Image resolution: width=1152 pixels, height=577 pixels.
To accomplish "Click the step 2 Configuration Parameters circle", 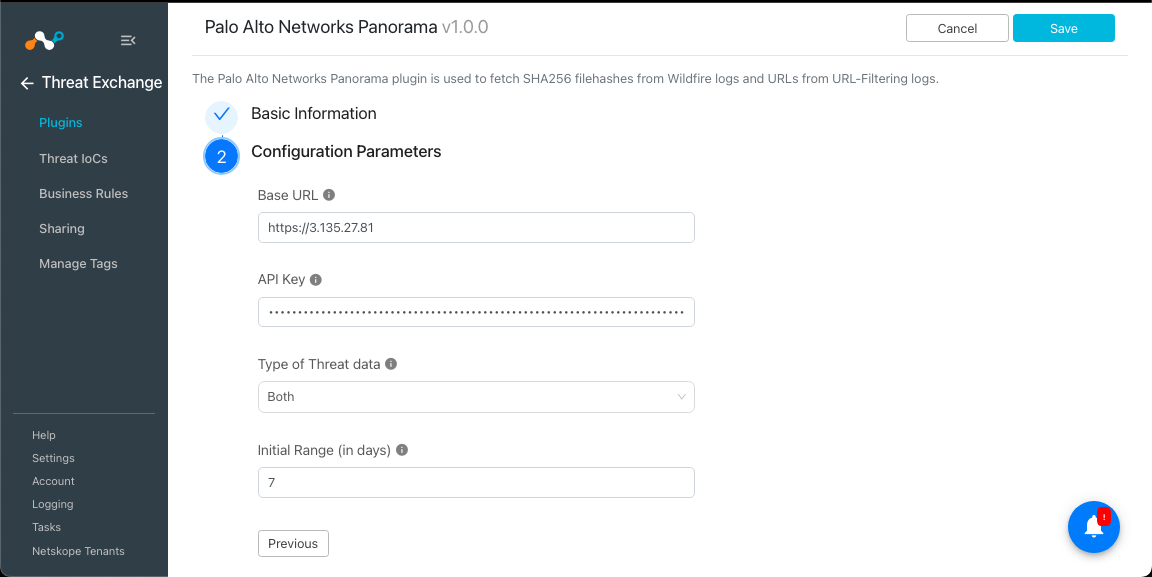I will click(221, 156).
